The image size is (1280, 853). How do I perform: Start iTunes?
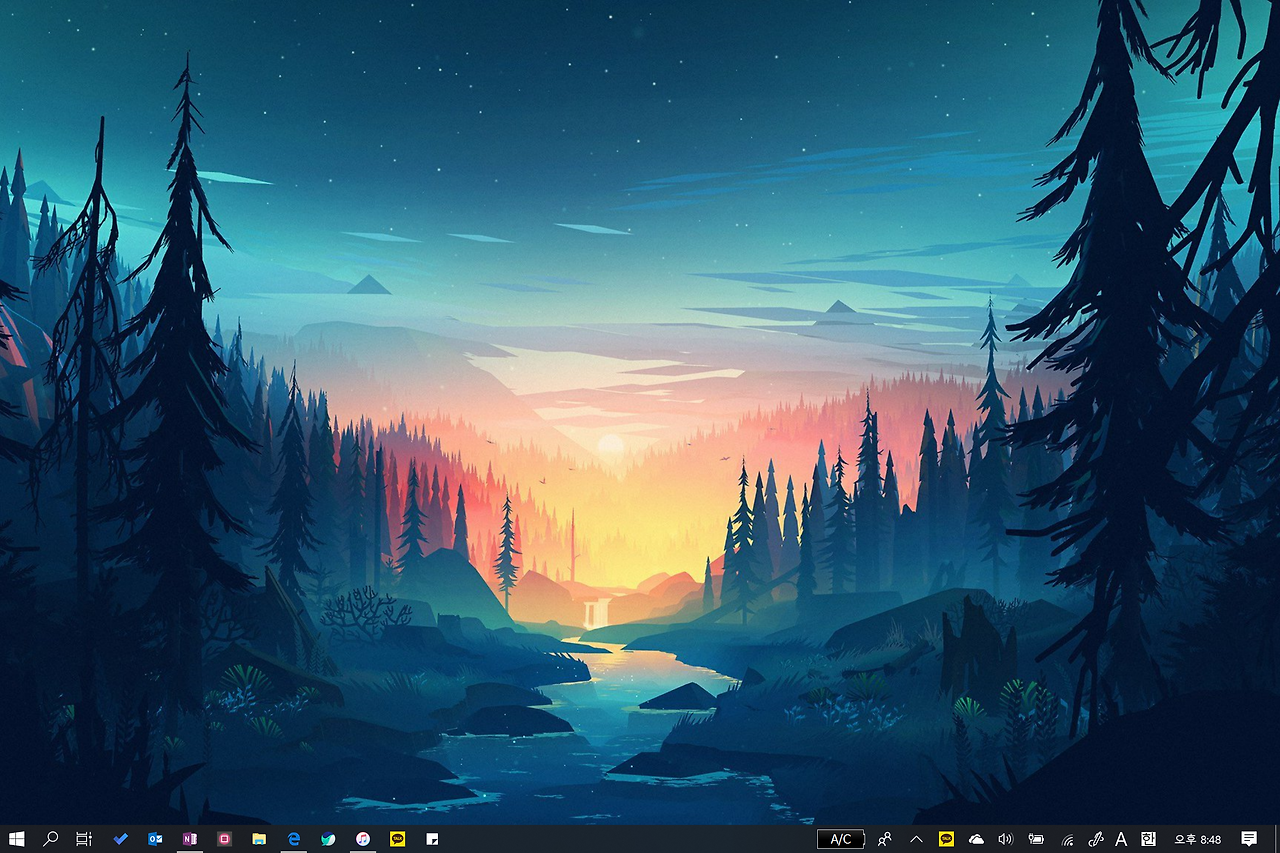(363, 839)
